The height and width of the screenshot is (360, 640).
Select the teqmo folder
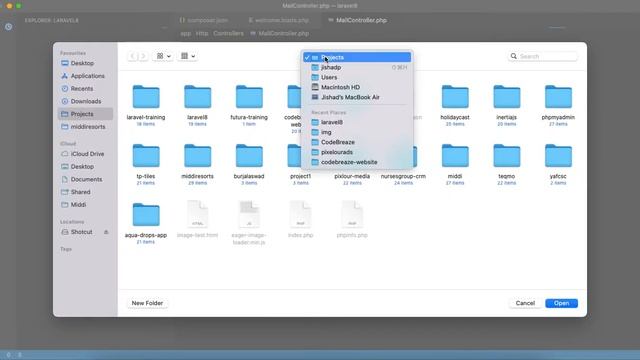coord(507,156)
